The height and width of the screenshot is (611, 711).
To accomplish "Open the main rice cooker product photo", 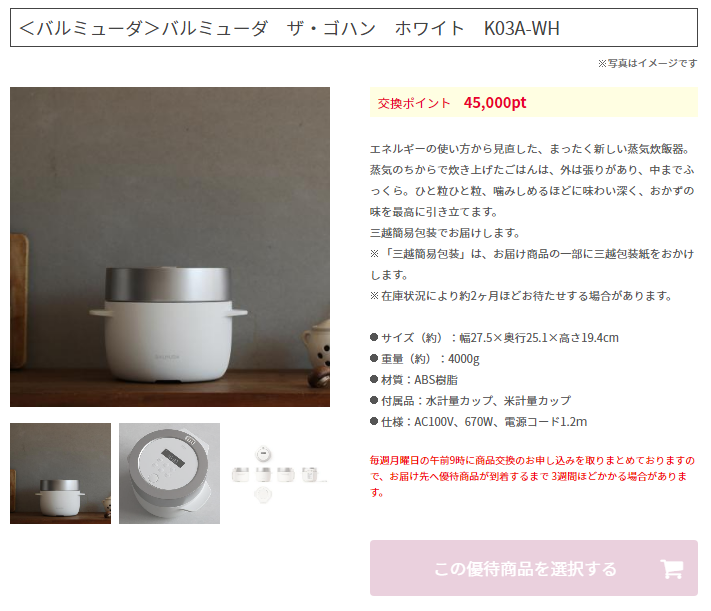I will 170,247.
